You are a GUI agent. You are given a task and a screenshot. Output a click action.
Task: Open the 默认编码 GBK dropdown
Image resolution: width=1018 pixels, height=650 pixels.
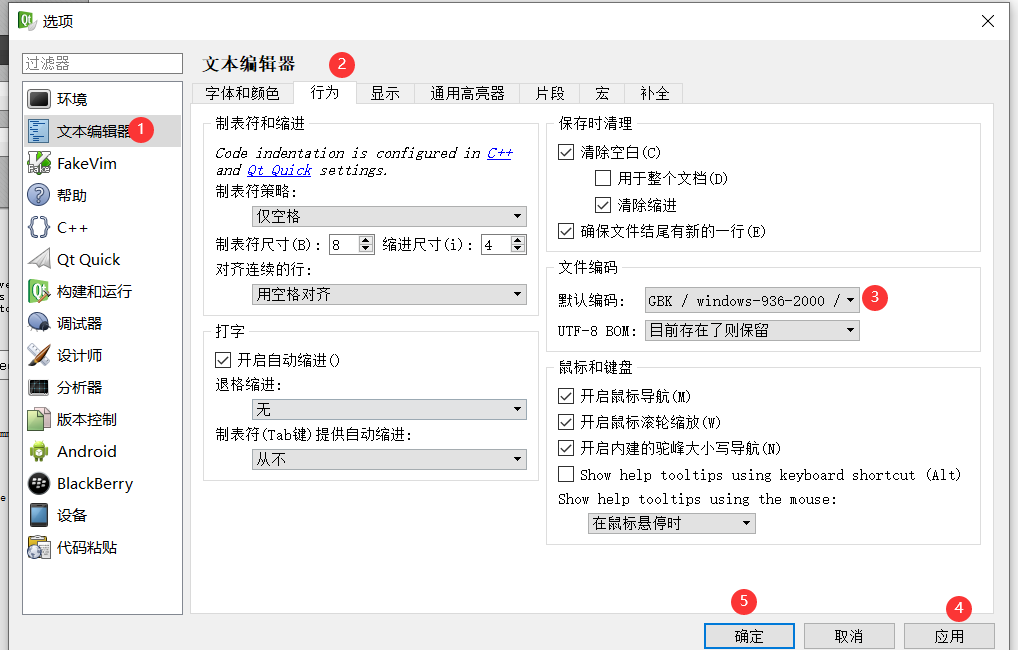752,300
